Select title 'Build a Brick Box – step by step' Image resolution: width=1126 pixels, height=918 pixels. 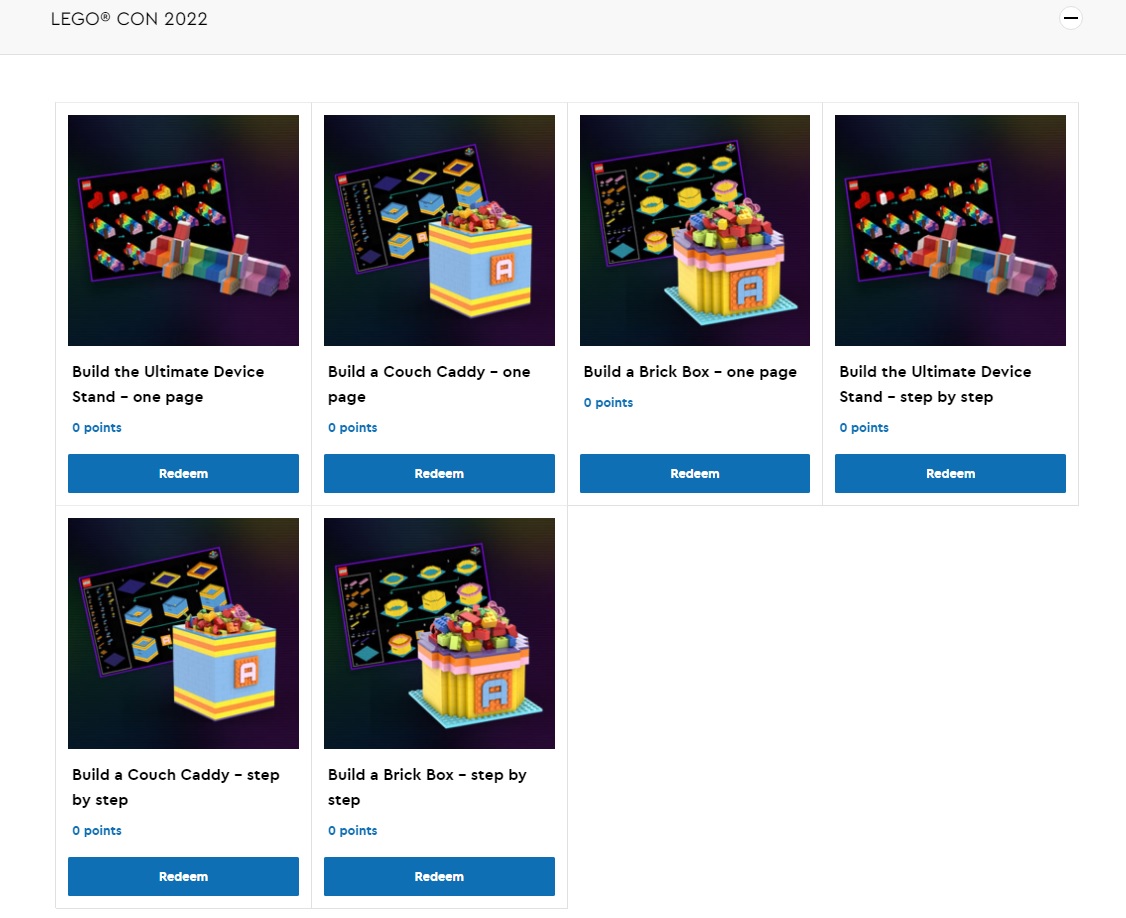[427, 787]
